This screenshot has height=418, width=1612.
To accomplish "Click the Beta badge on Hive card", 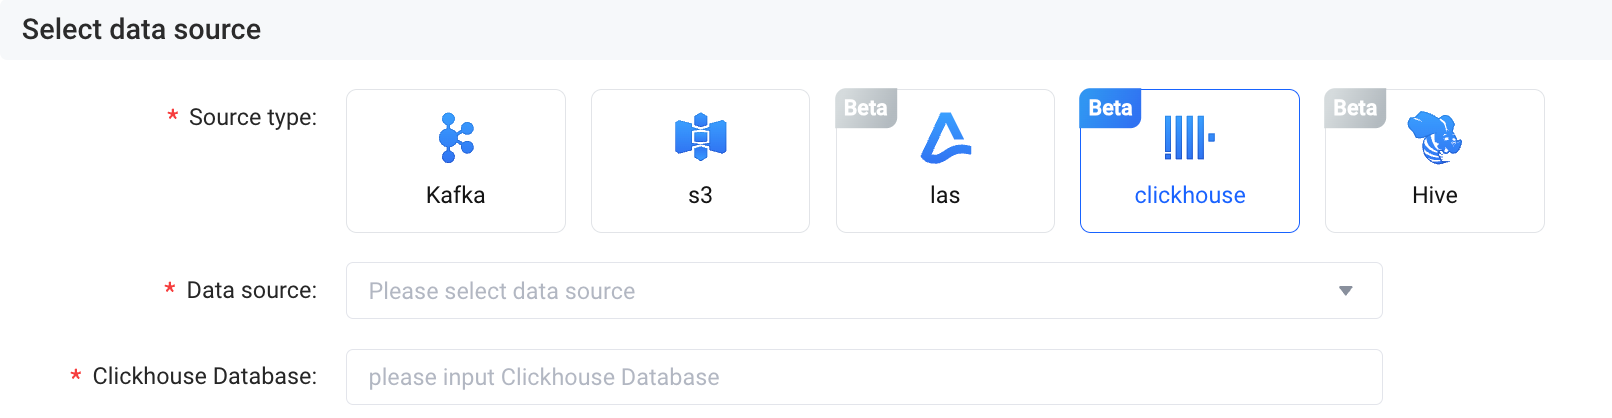I will pos(1355,108).
